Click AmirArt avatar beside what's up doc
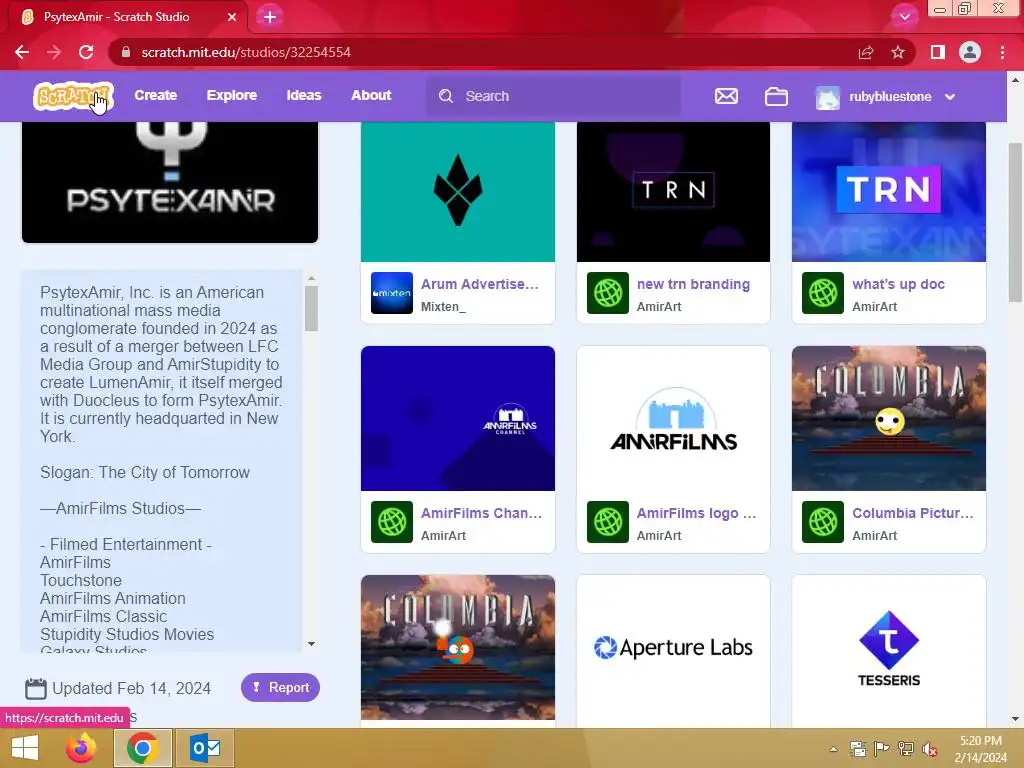 [823, 293]
